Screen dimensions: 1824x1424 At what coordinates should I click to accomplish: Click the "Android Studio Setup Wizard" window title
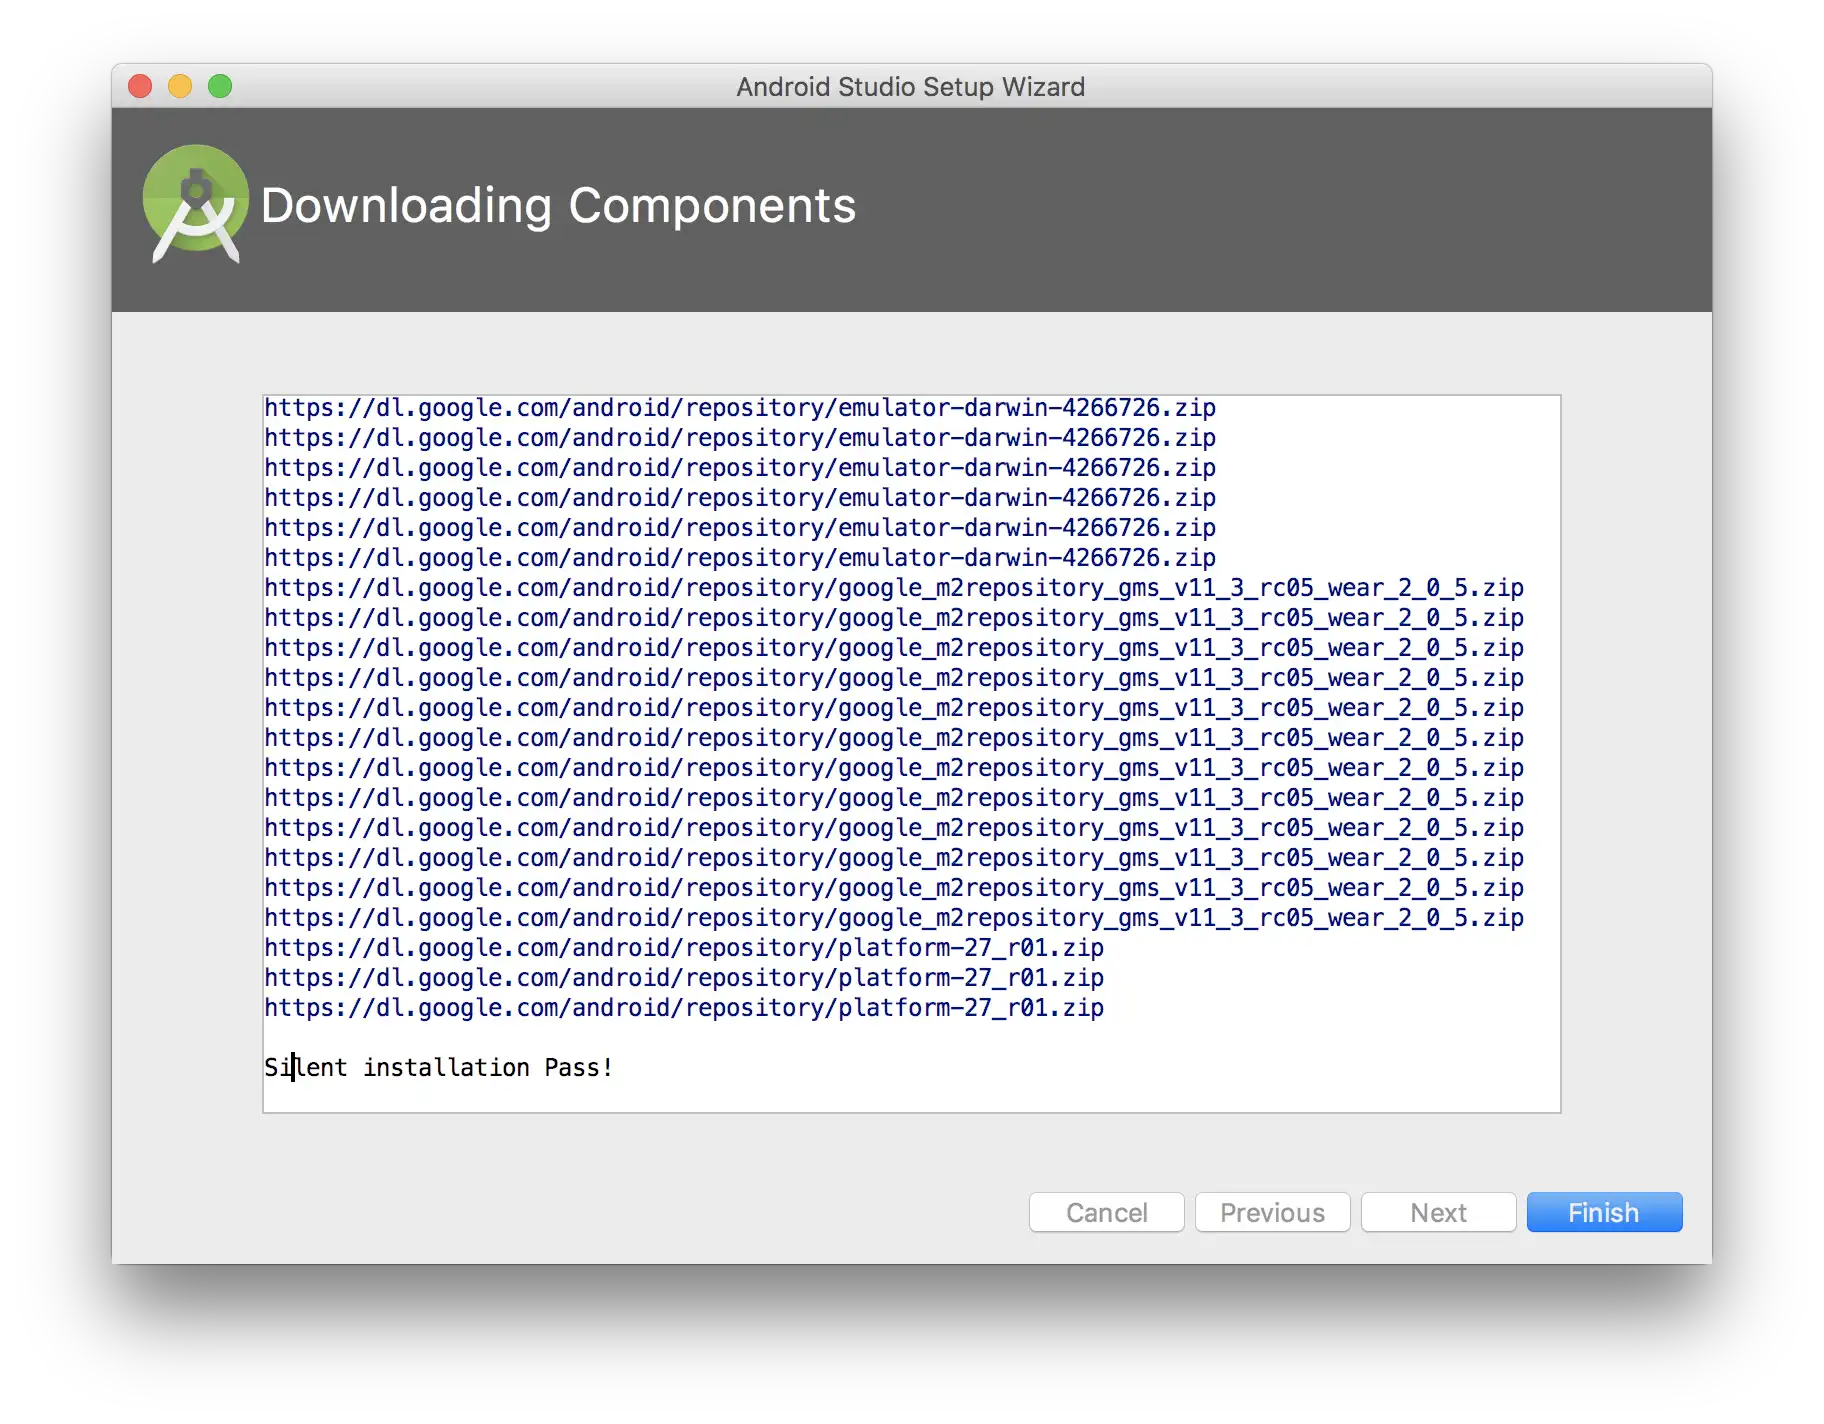pyautogui.click(x=910, y=87)
